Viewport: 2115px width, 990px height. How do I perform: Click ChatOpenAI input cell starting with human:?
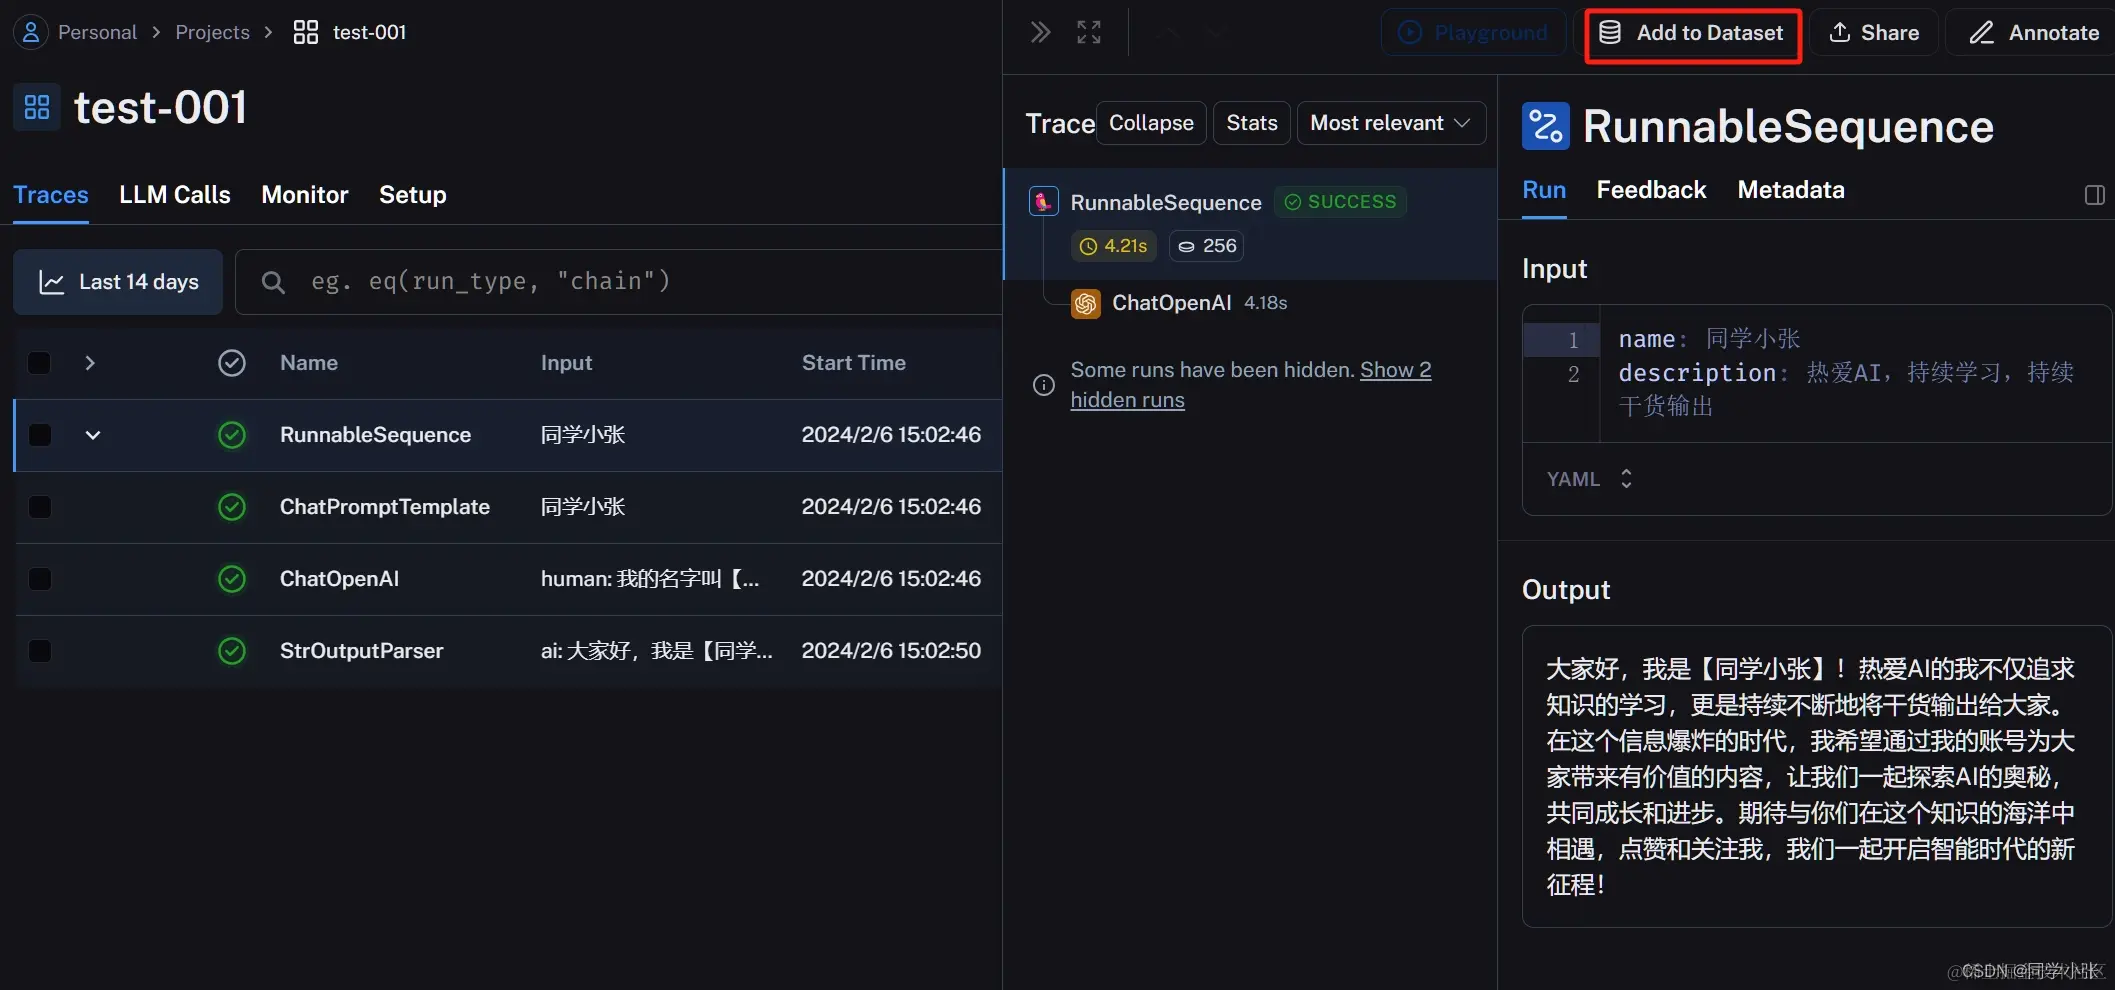pos(650,579)
